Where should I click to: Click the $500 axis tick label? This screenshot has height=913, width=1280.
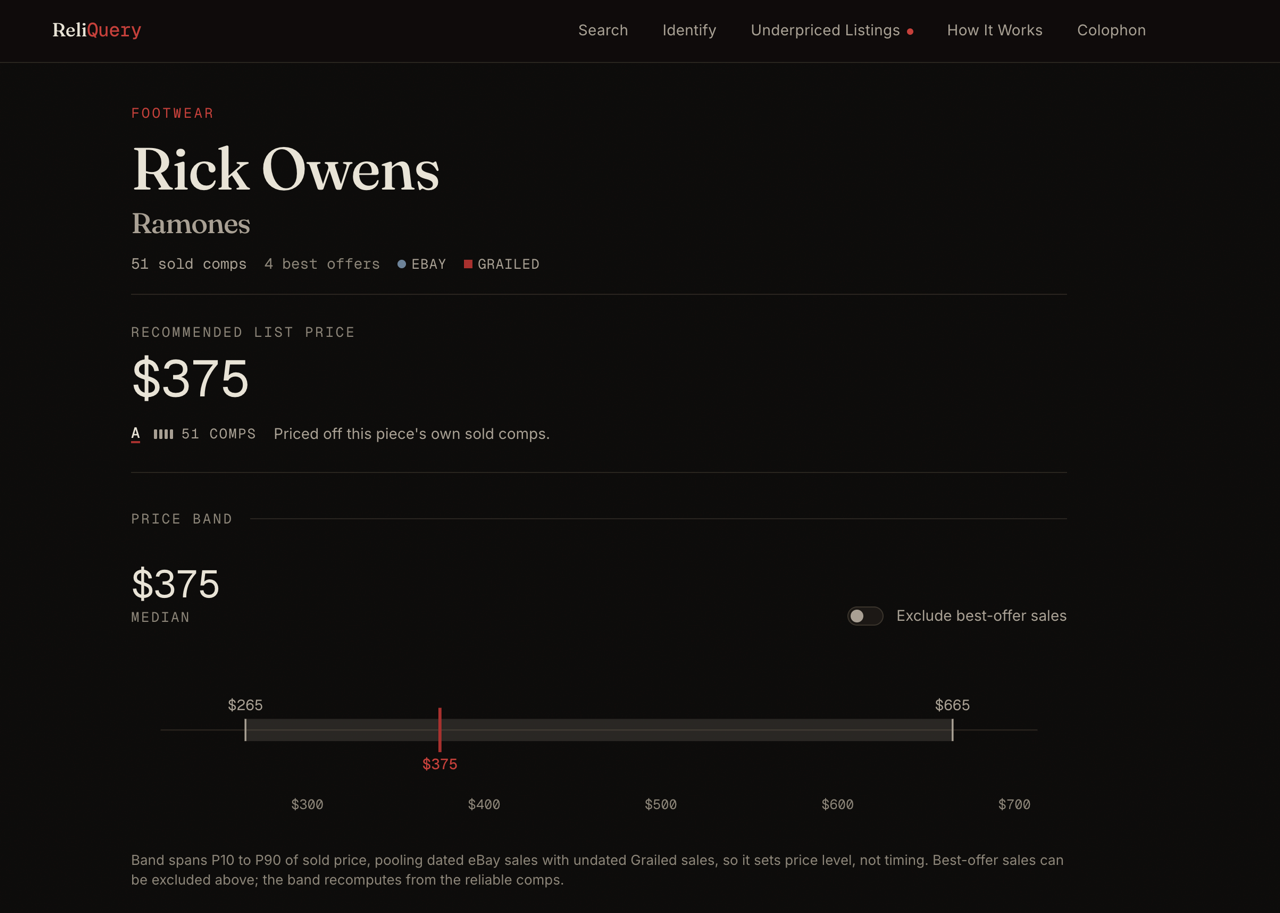coord(661,804)
